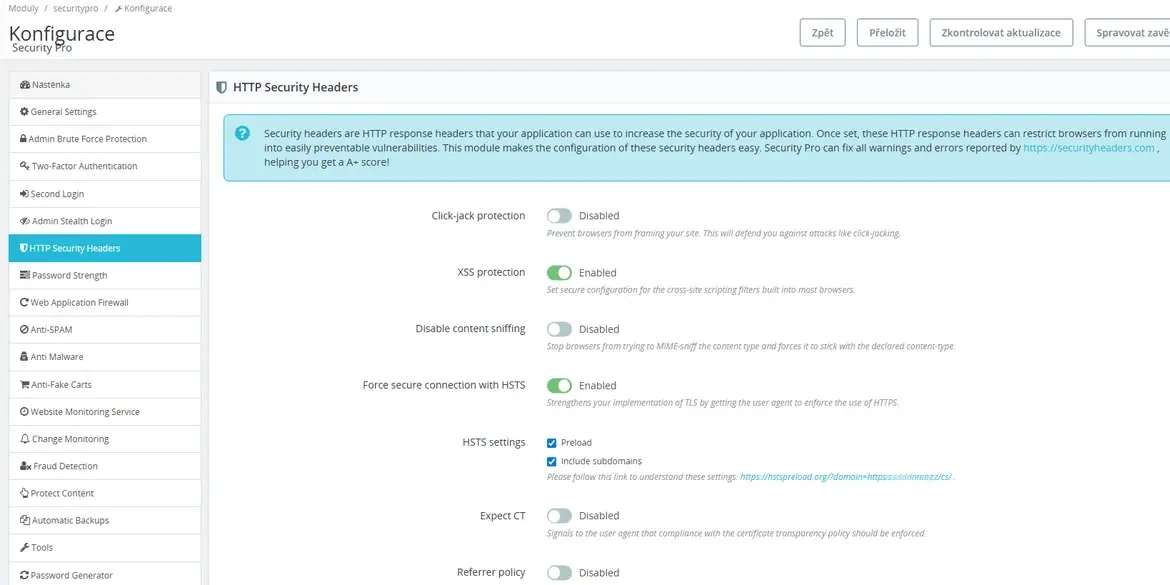Open the hstspreload.org settings link
The width and height of the screenshot is (1170, 585).
[x=845, y=477]
